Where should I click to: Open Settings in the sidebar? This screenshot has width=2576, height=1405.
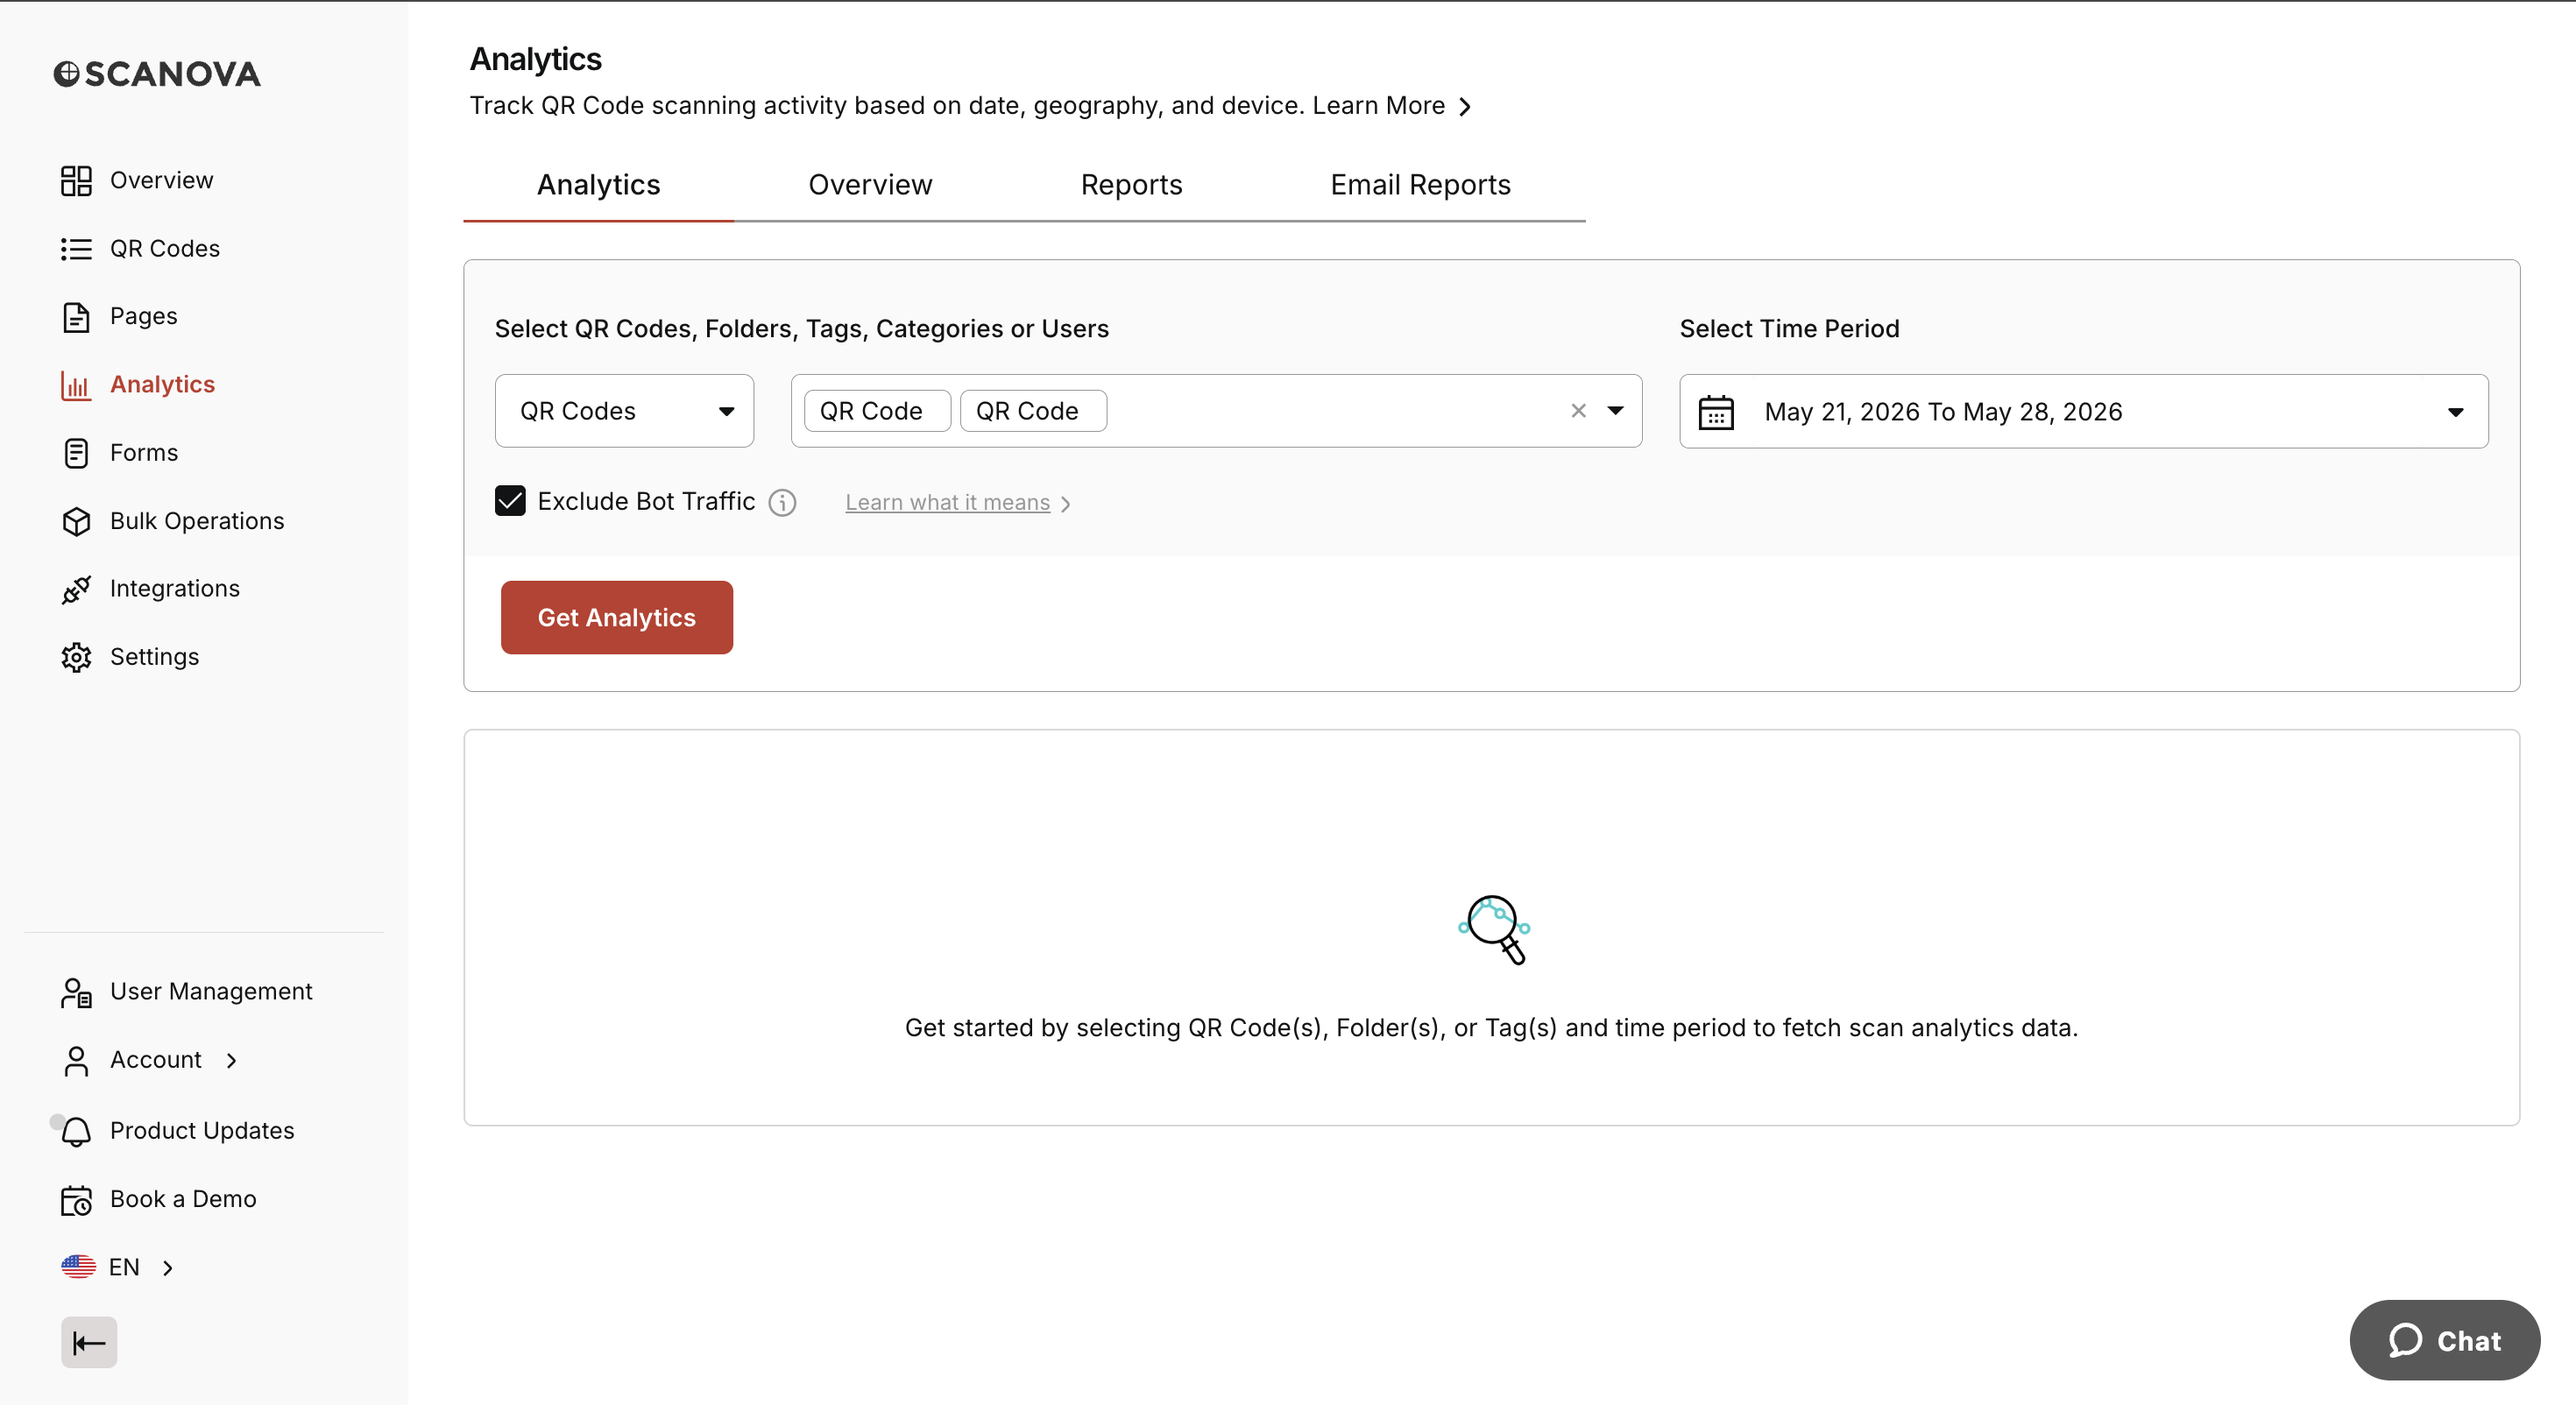[x=154, y=657]
